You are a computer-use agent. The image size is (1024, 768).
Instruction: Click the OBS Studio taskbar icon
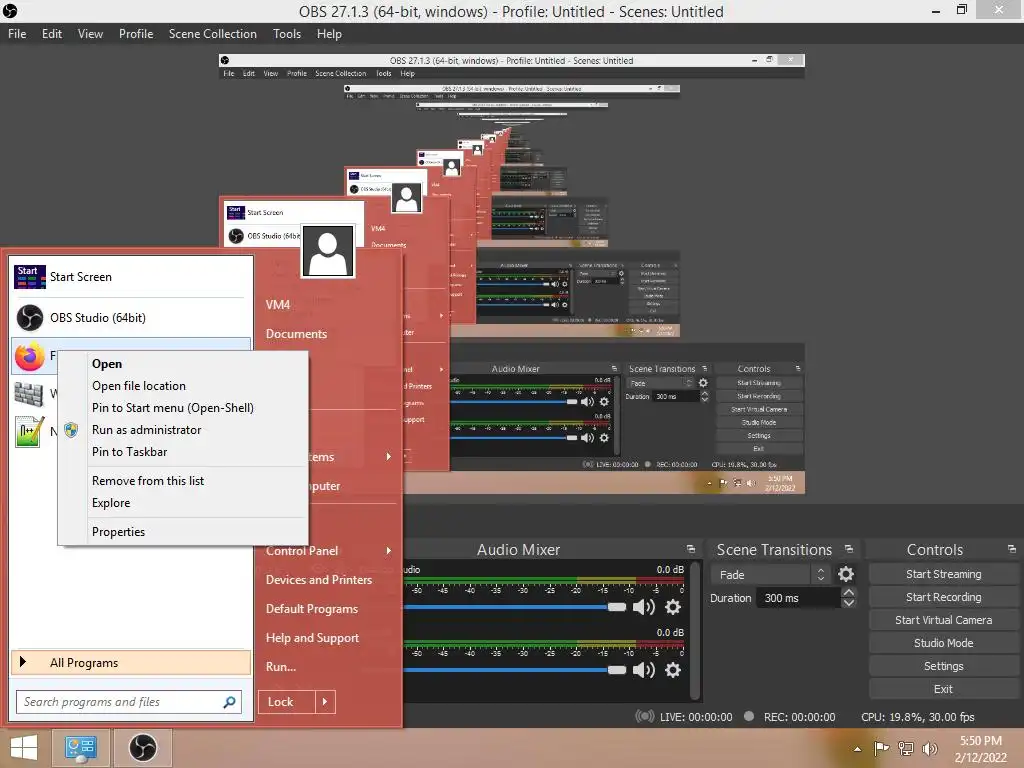(x=142, y=748)
